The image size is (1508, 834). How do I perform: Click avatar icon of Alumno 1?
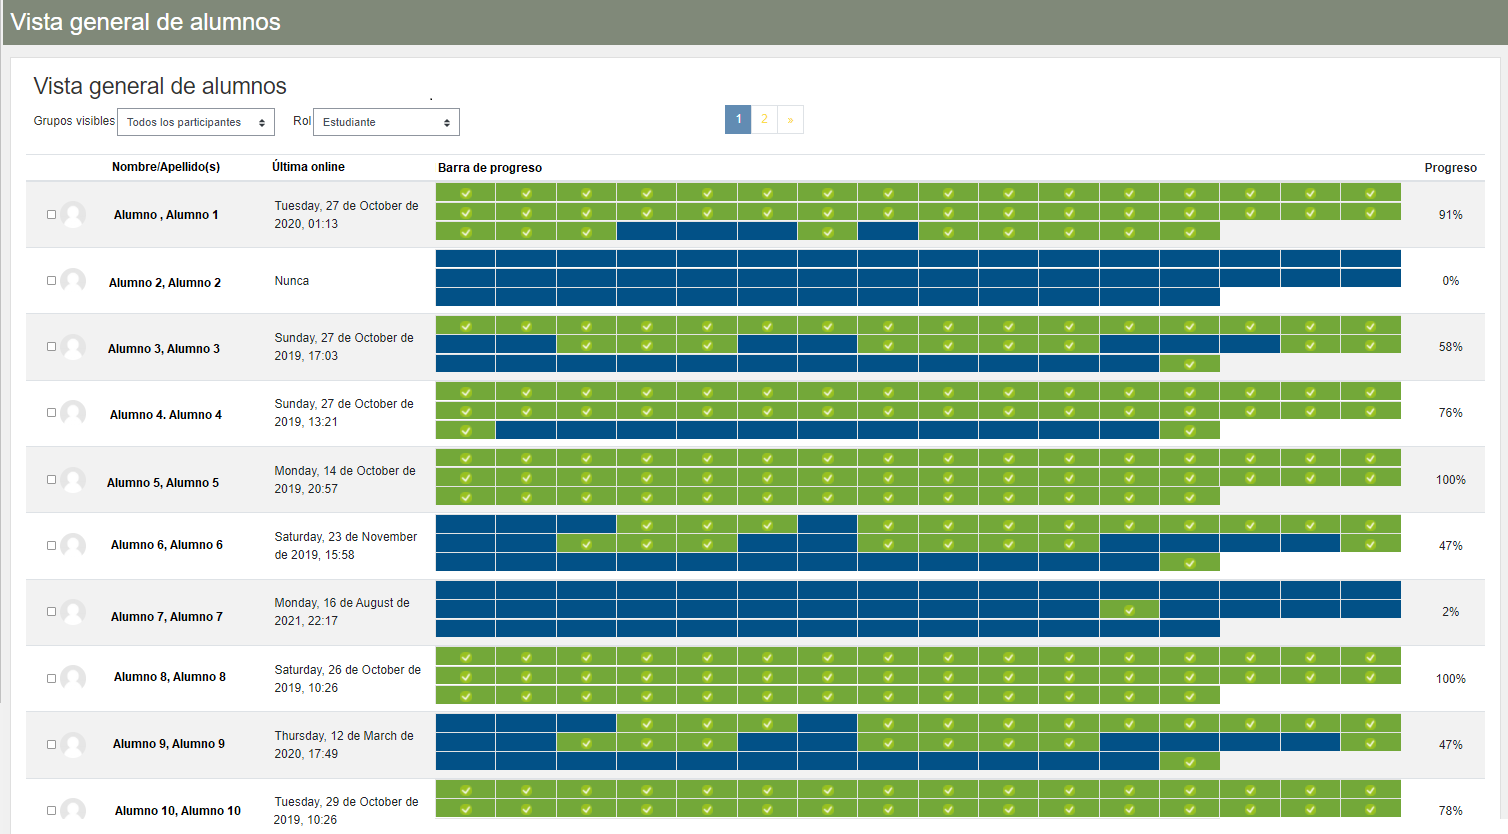pyautogui.click(x=73, y=214)
